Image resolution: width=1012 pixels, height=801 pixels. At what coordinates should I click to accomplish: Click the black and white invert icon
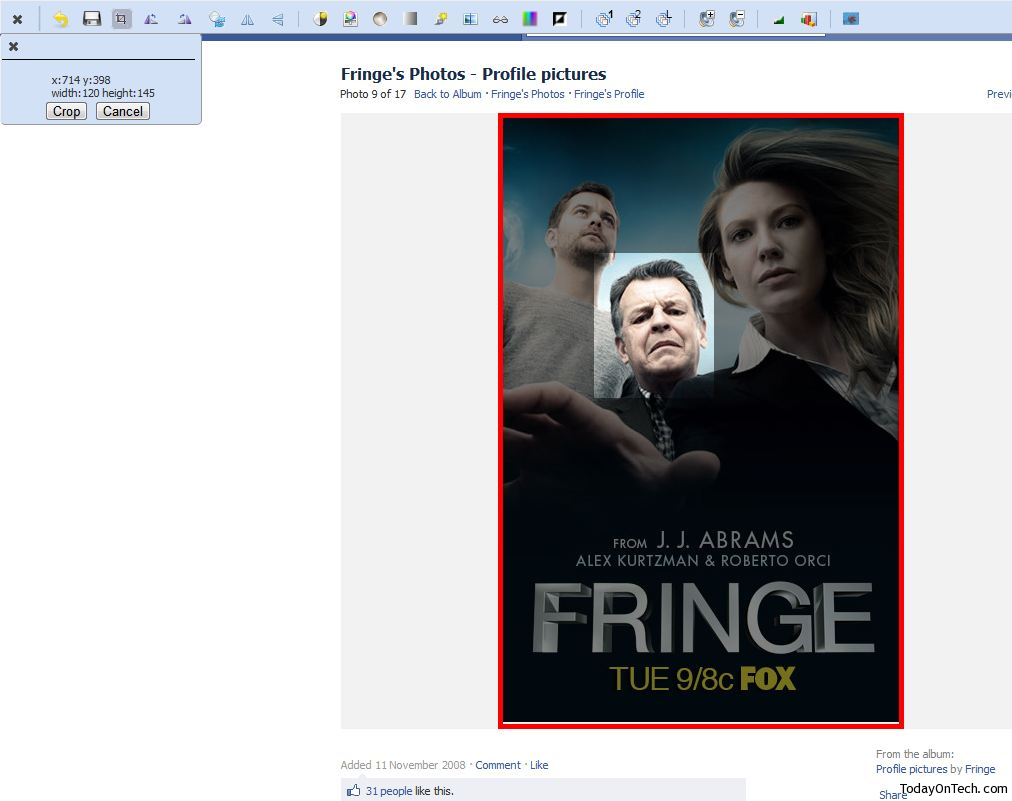pyautogui.click(x=560, y=19)
